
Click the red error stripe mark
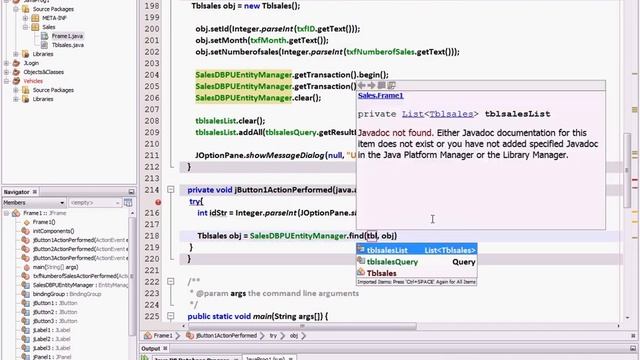(635, 180)
